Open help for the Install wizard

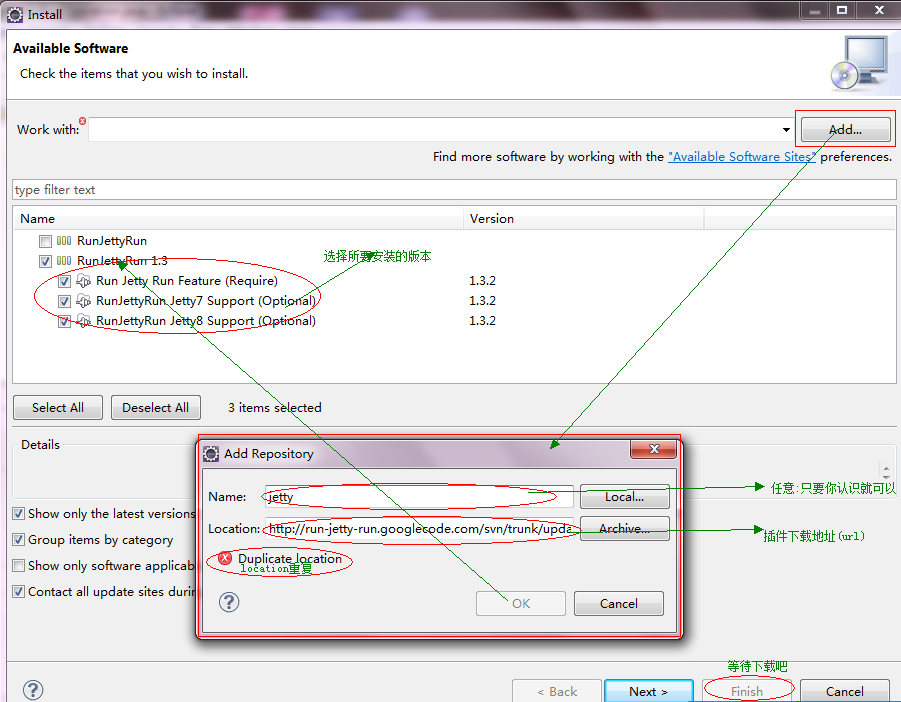(x=33, y=691)
